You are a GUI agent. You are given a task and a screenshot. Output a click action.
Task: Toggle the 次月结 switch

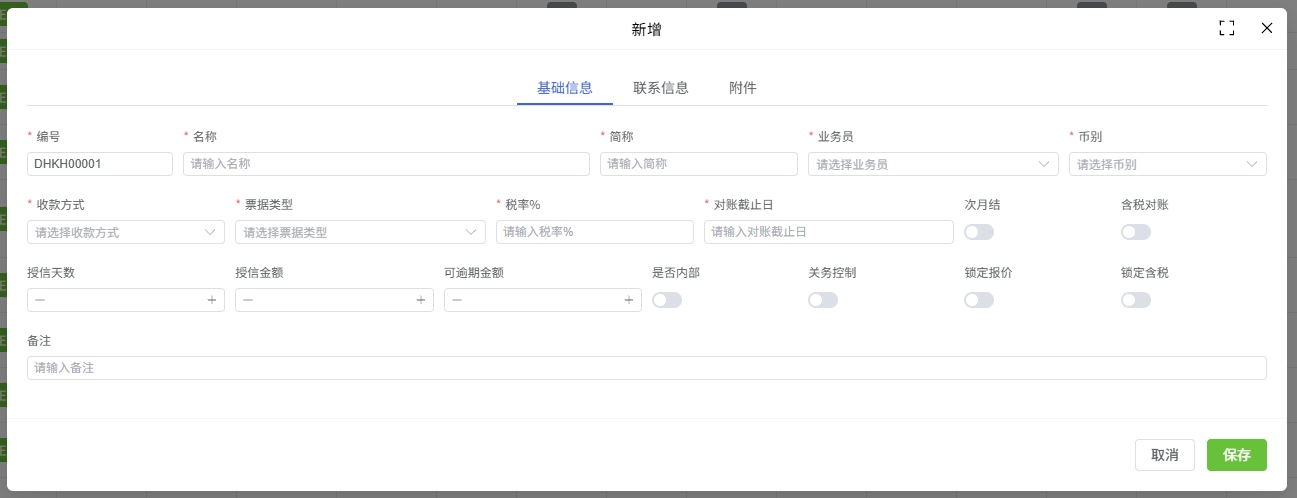(979, 232)
